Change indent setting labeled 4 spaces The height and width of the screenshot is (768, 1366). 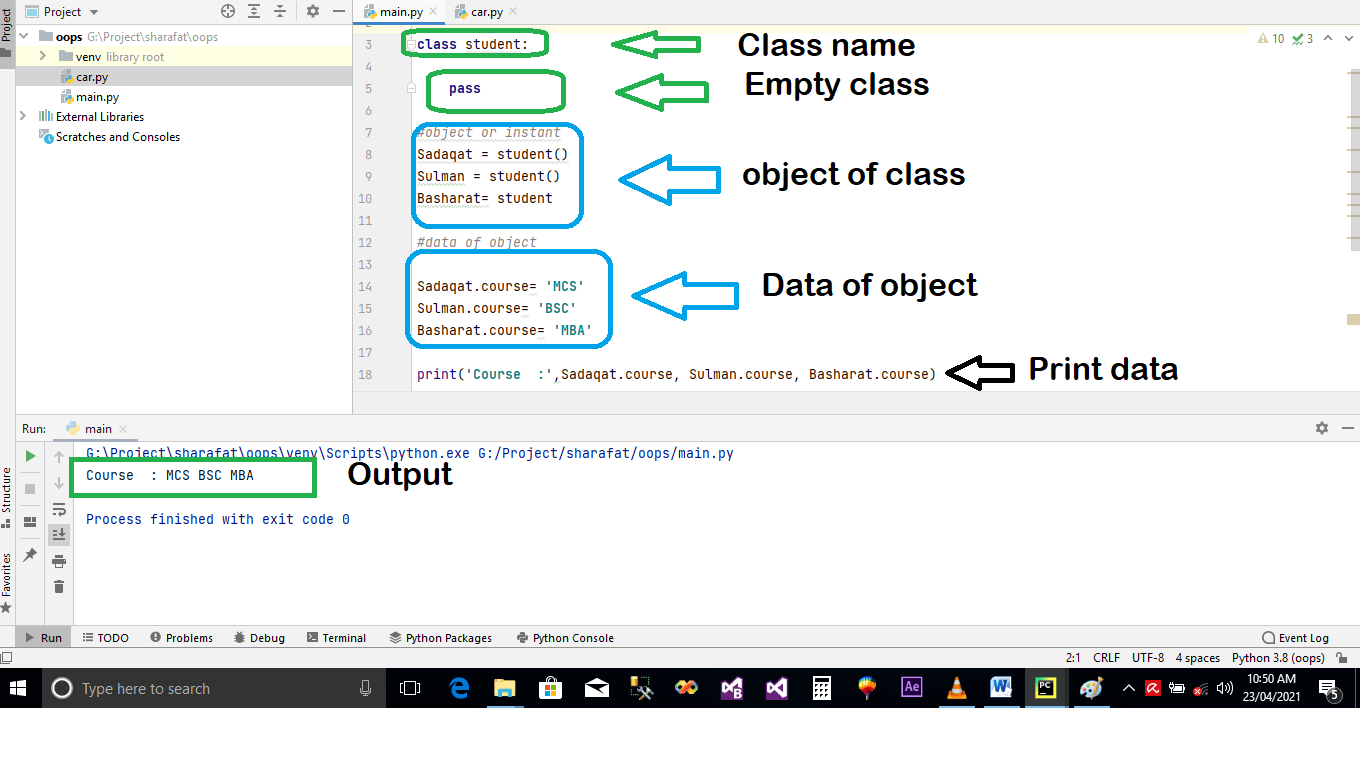1196,657
